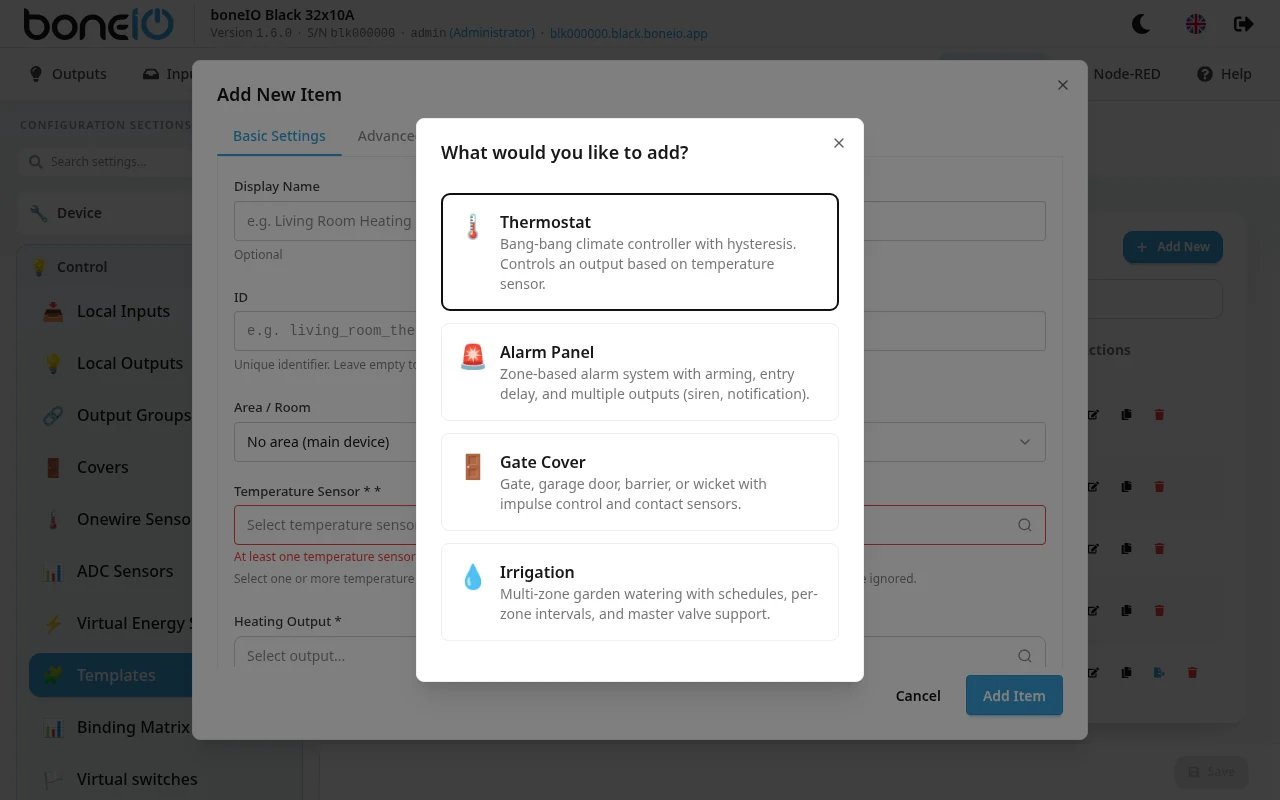Open Node-RED from the top navigation
This screenshot has width=1280, height=800.
[x=1127, y=74]
